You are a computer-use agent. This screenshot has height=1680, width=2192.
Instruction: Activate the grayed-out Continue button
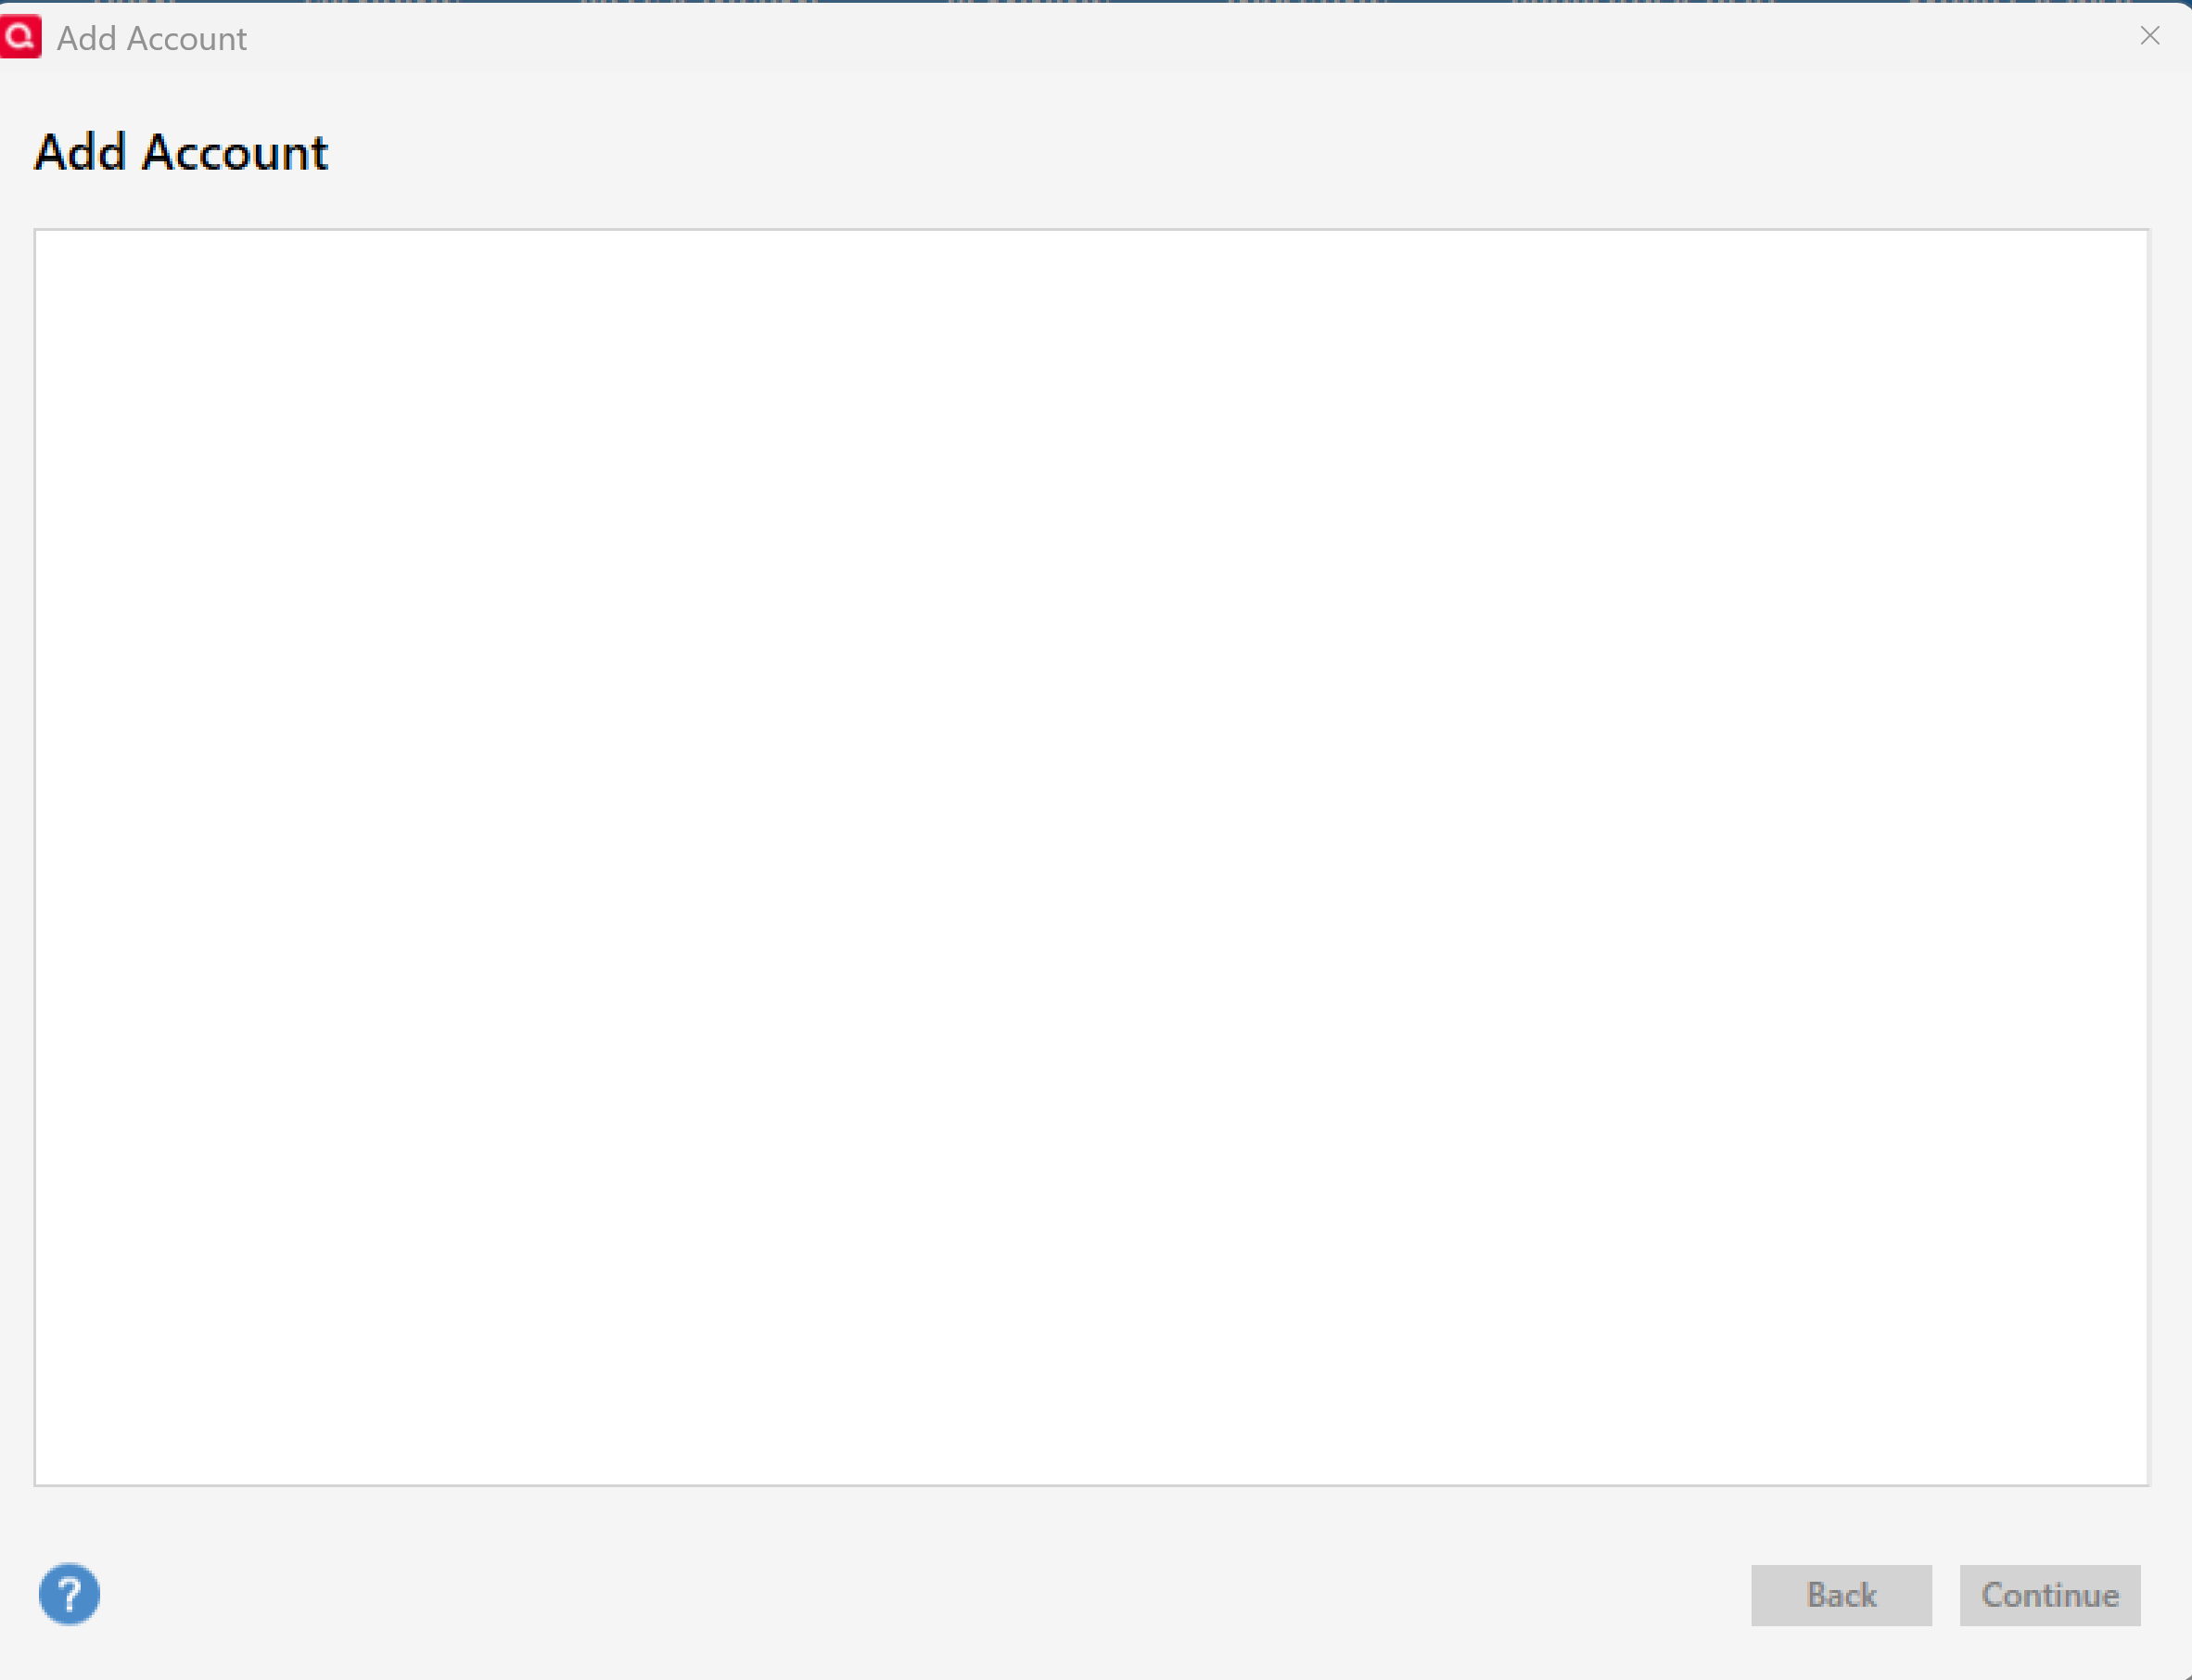2050,1595
